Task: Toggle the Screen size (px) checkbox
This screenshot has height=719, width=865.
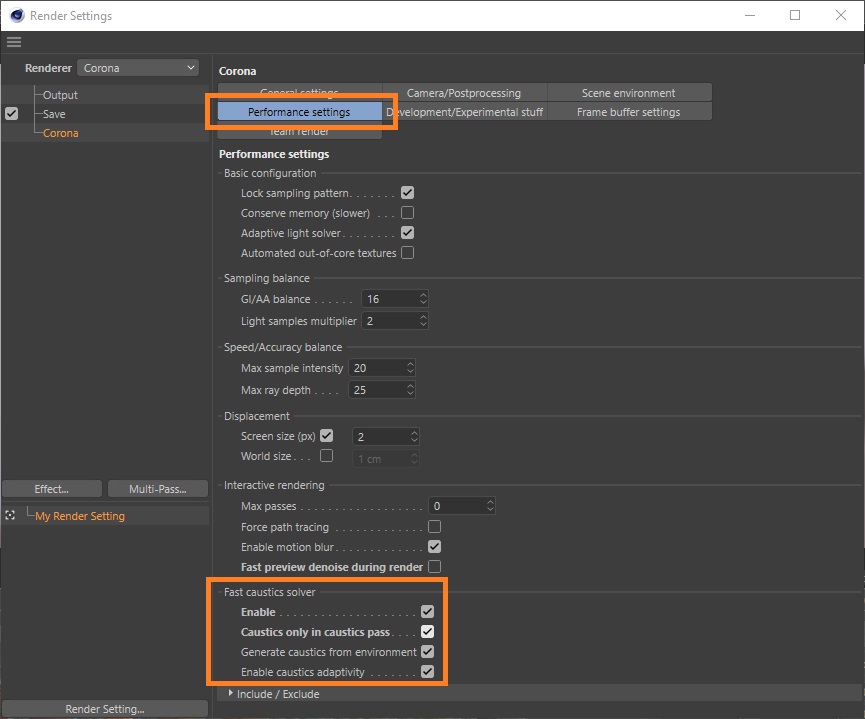Action: tap(327, 435)
